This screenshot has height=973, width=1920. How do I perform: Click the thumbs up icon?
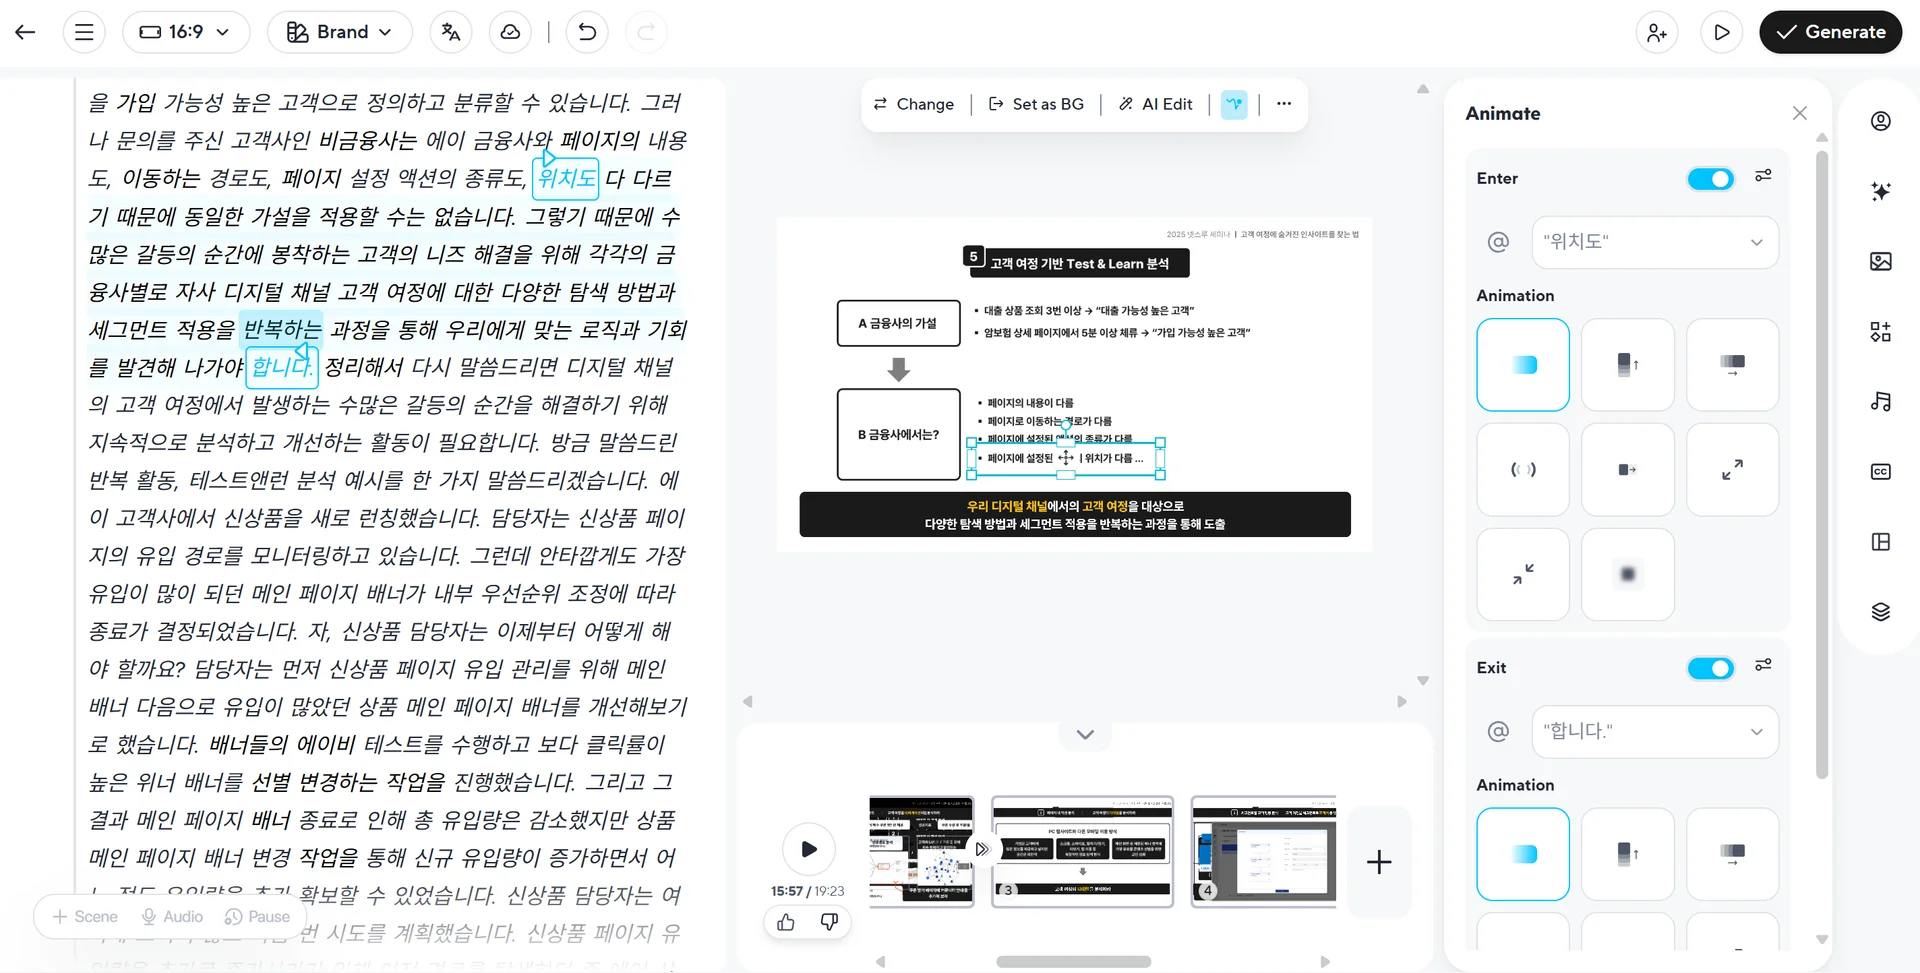tap(786, 922)
